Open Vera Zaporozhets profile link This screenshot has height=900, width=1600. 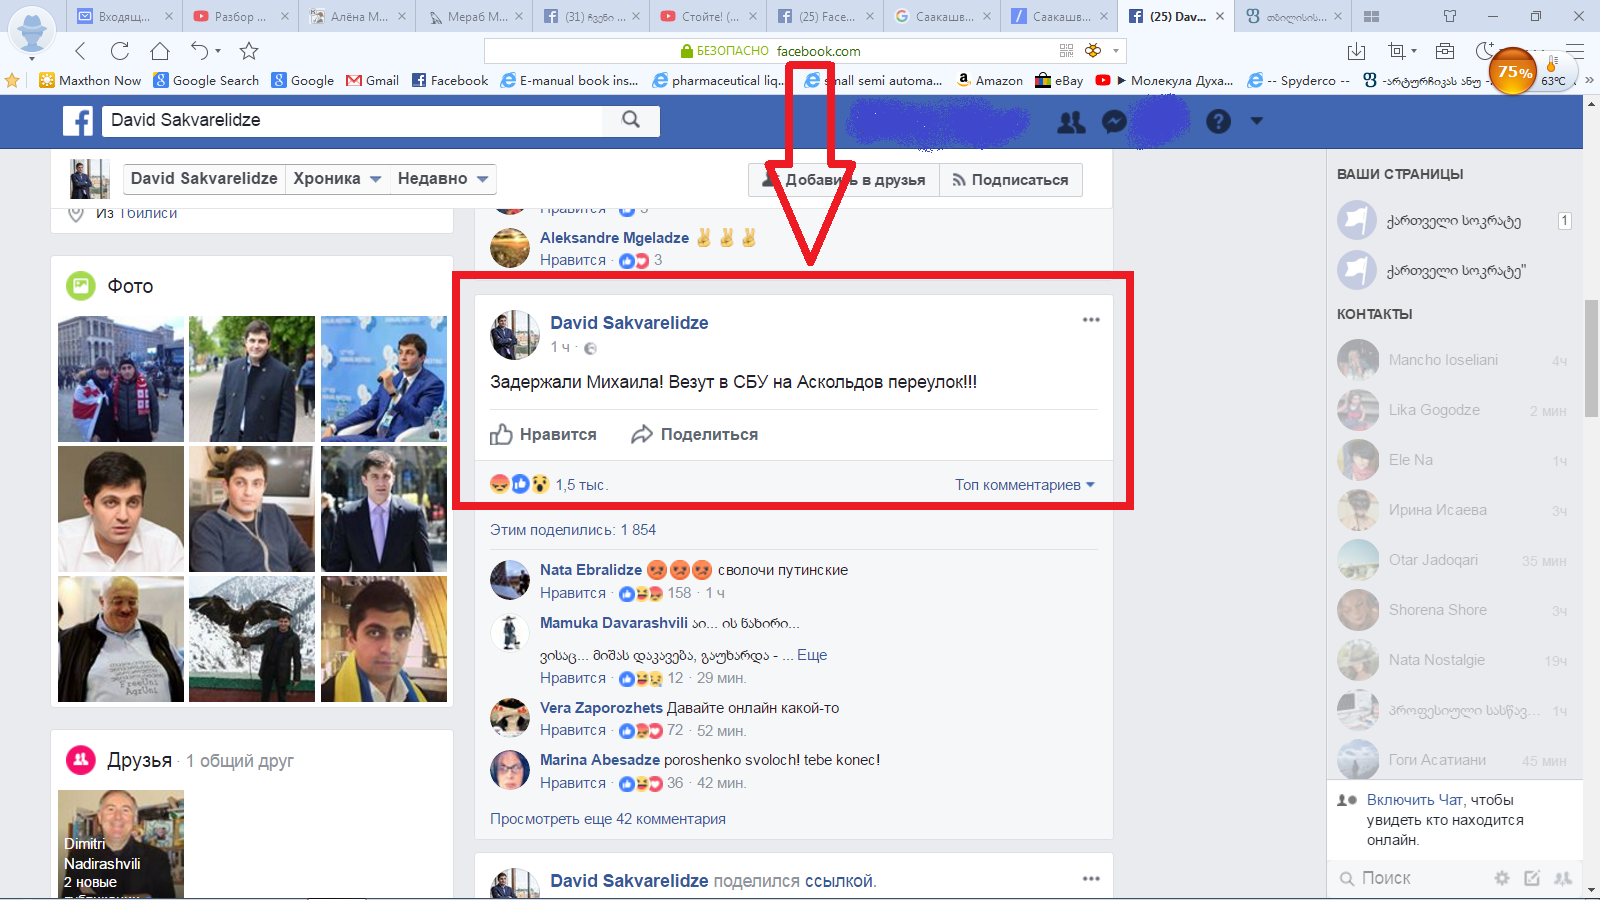click(601, 708)
